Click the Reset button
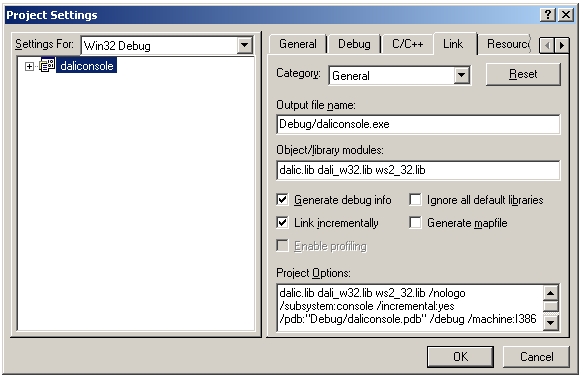This screenshot has height=379, width=583. tap(523, 74)
